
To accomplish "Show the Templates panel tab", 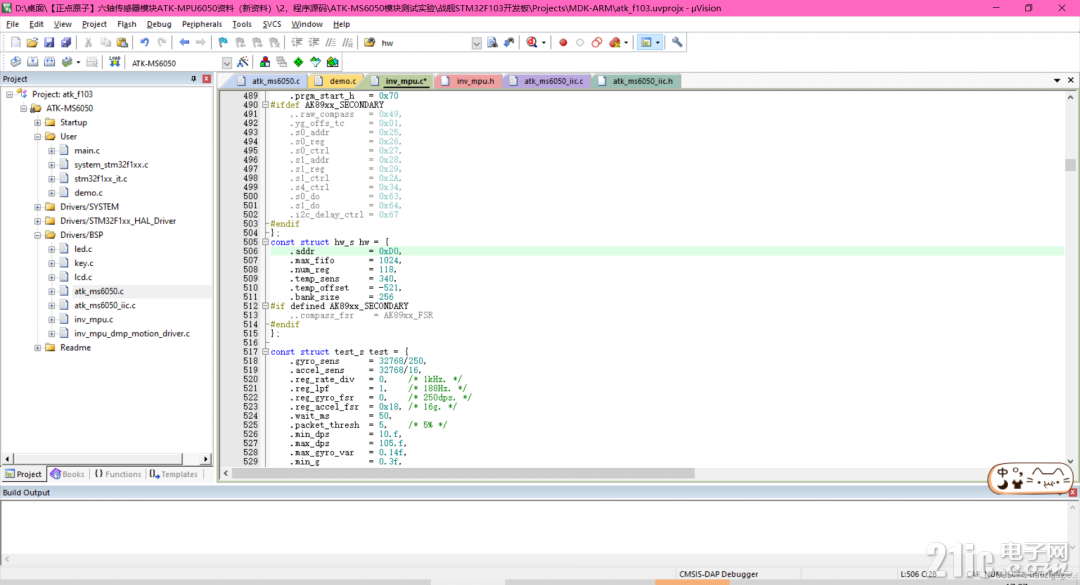I will click(x=174, y=474).
